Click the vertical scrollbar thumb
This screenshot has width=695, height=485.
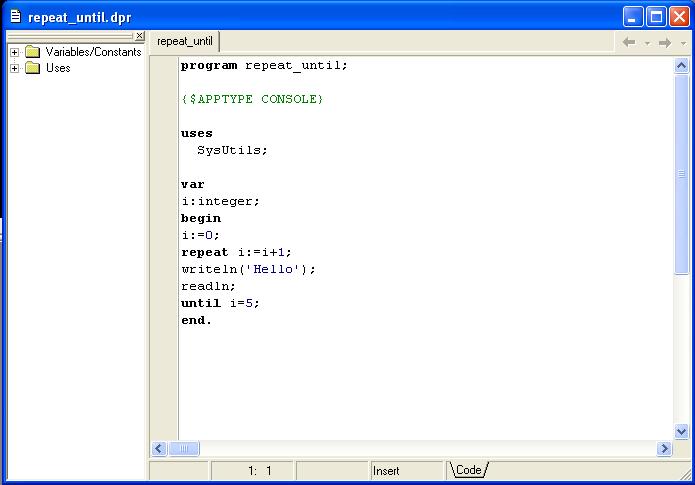(681, 175)
